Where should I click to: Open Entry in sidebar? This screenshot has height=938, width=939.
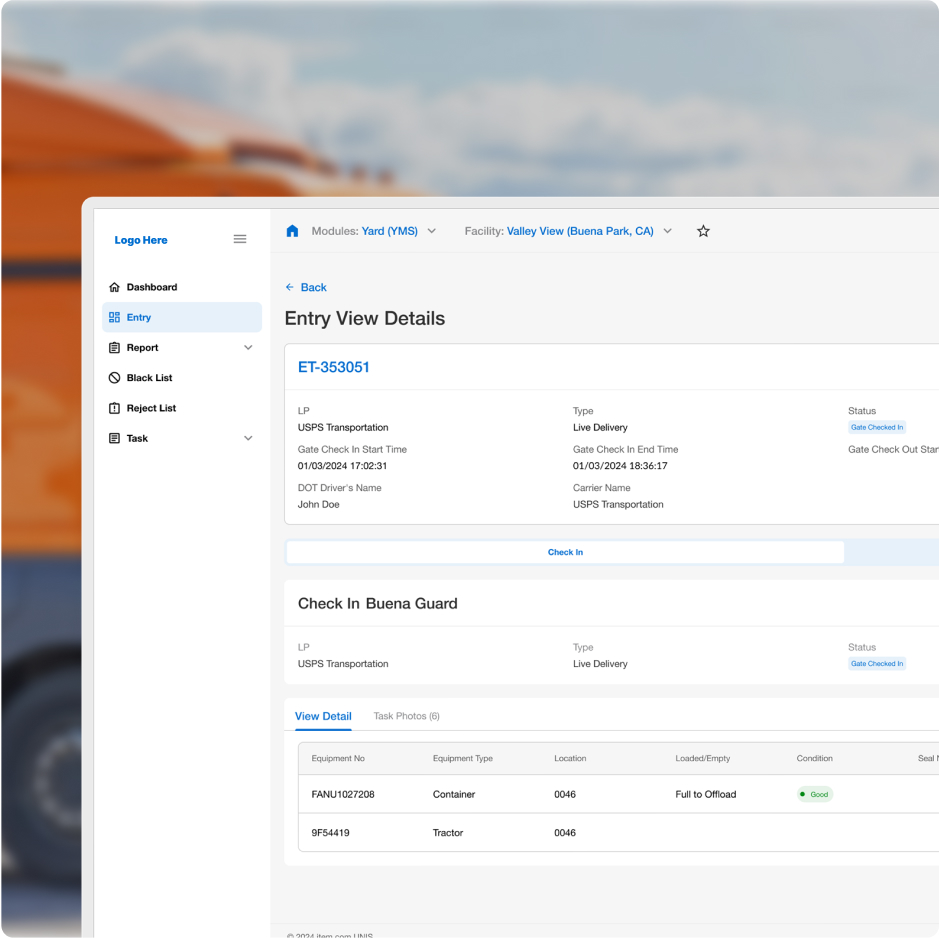pos(182,317)
